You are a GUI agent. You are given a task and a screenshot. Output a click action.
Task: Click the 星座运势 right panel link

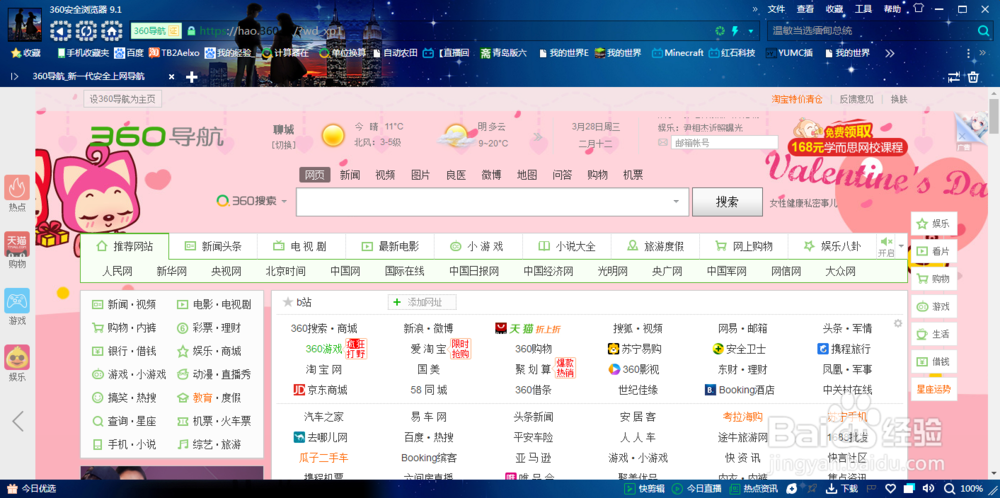(x=934, y=388)
